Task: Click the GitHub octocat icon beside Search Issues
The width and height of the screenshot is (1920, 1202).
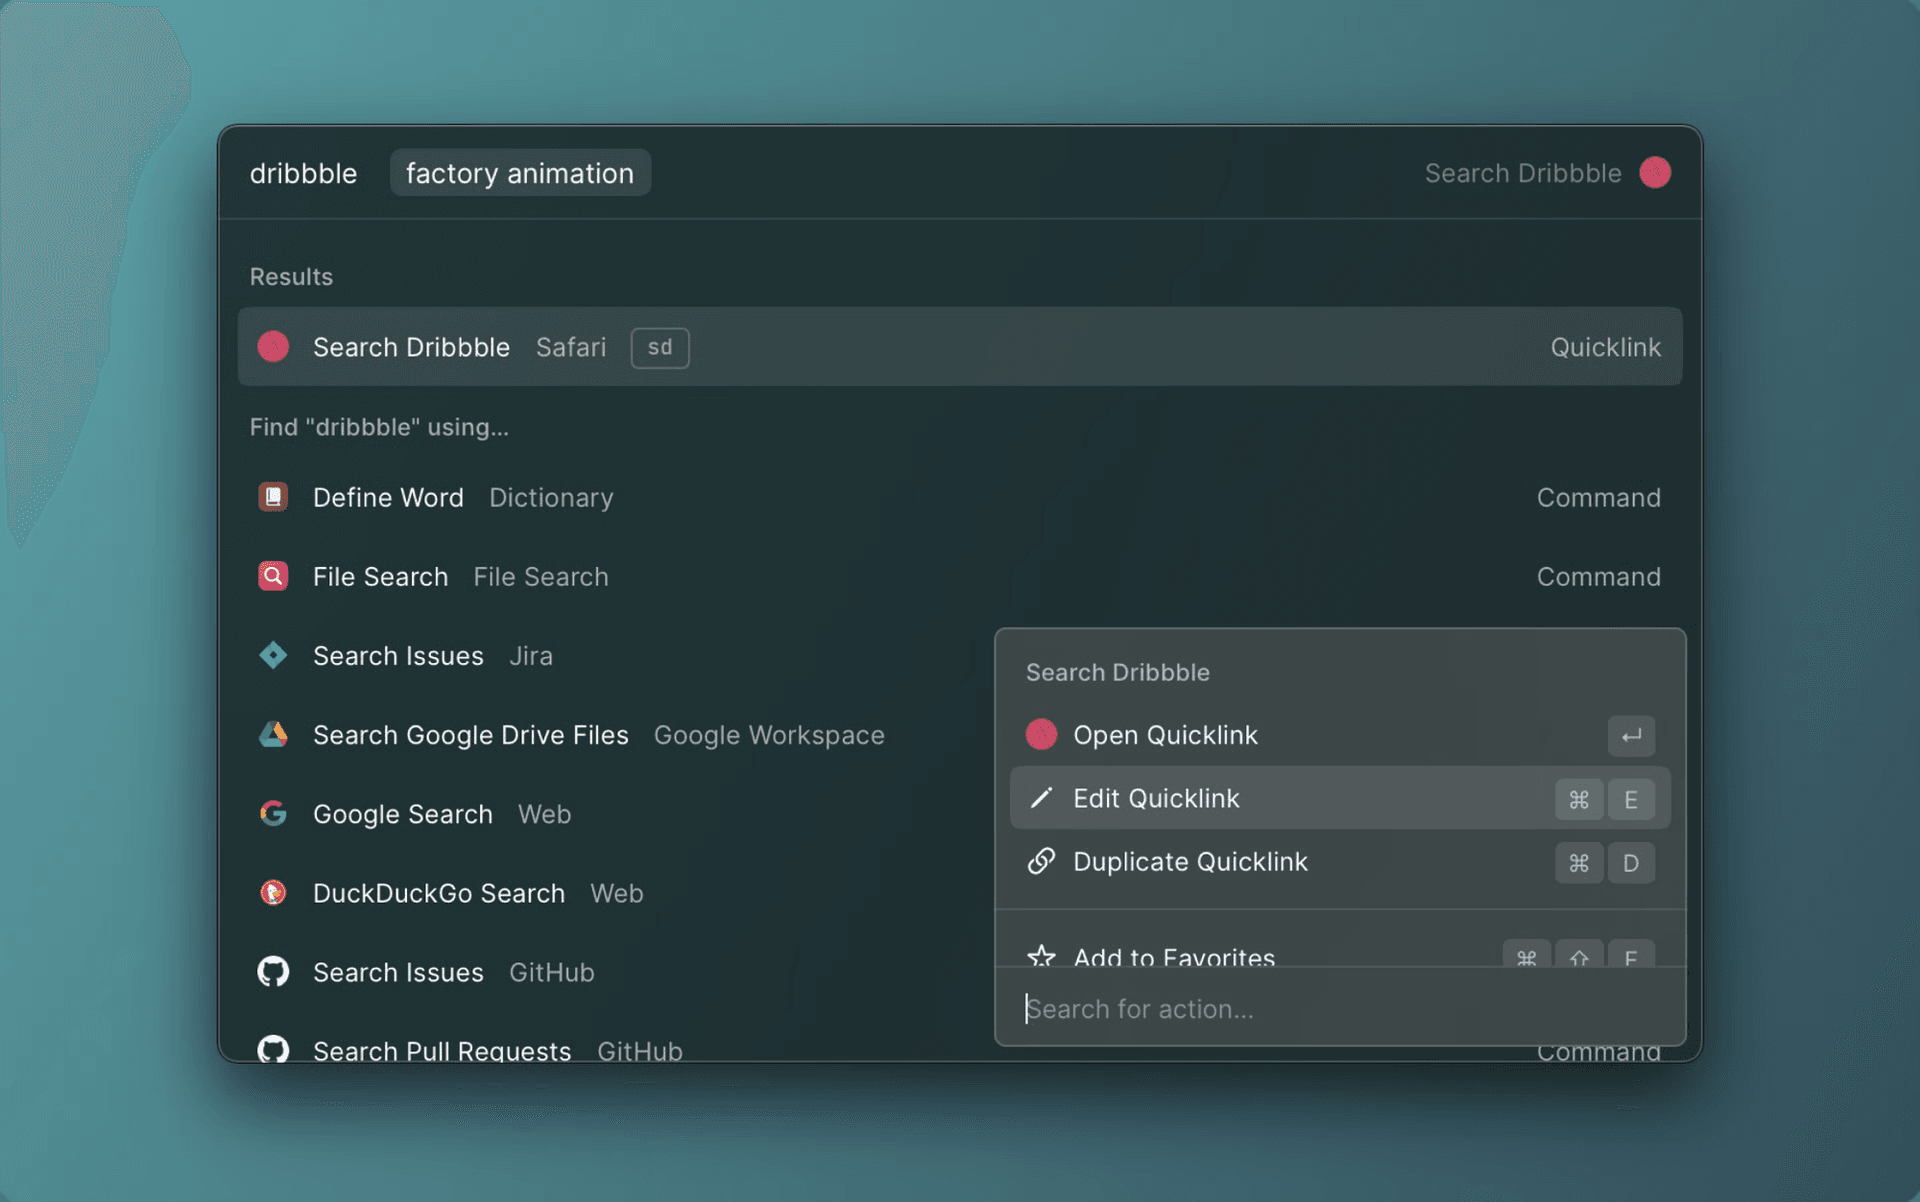Action: 272,971
